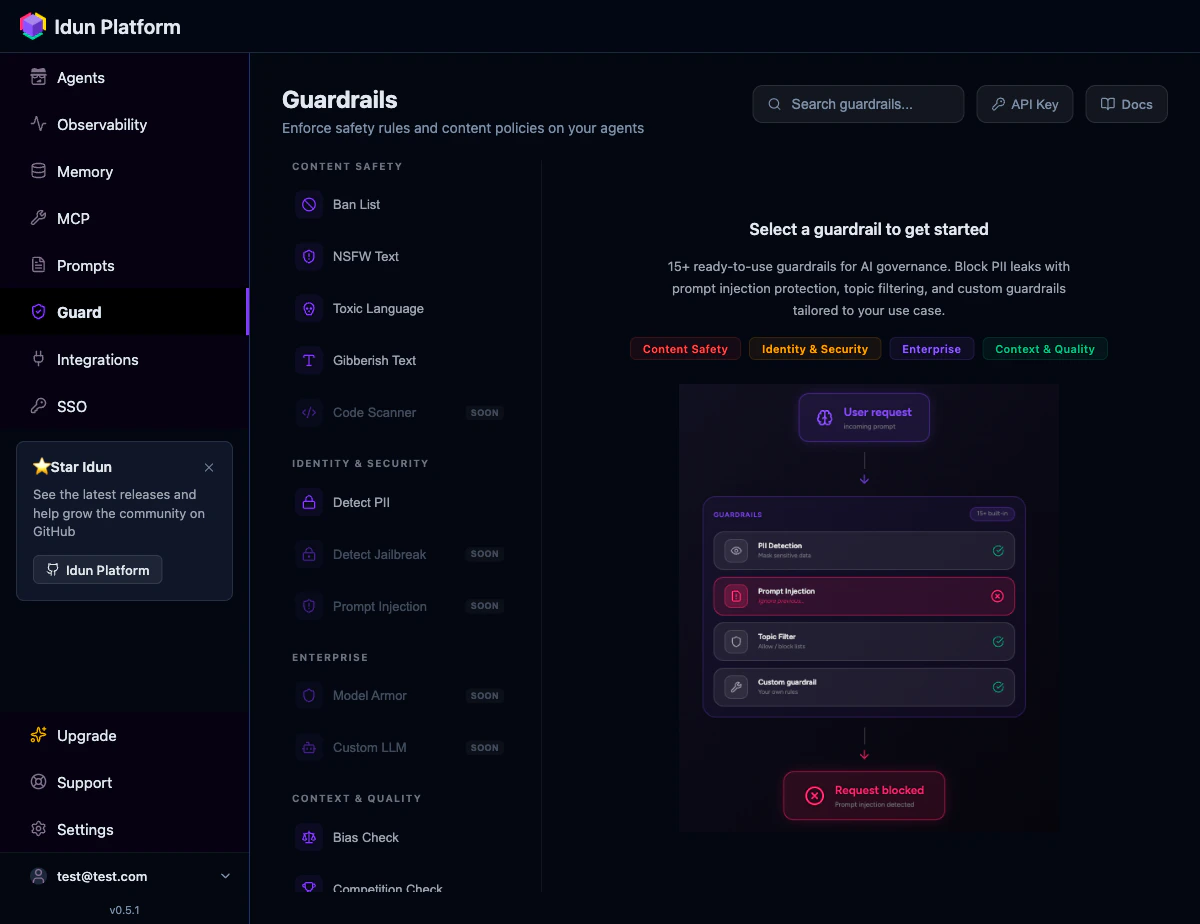Choose the Detect PII guardrail
The height and width of the screenshot is (924, 1200).
pos(399,502)
